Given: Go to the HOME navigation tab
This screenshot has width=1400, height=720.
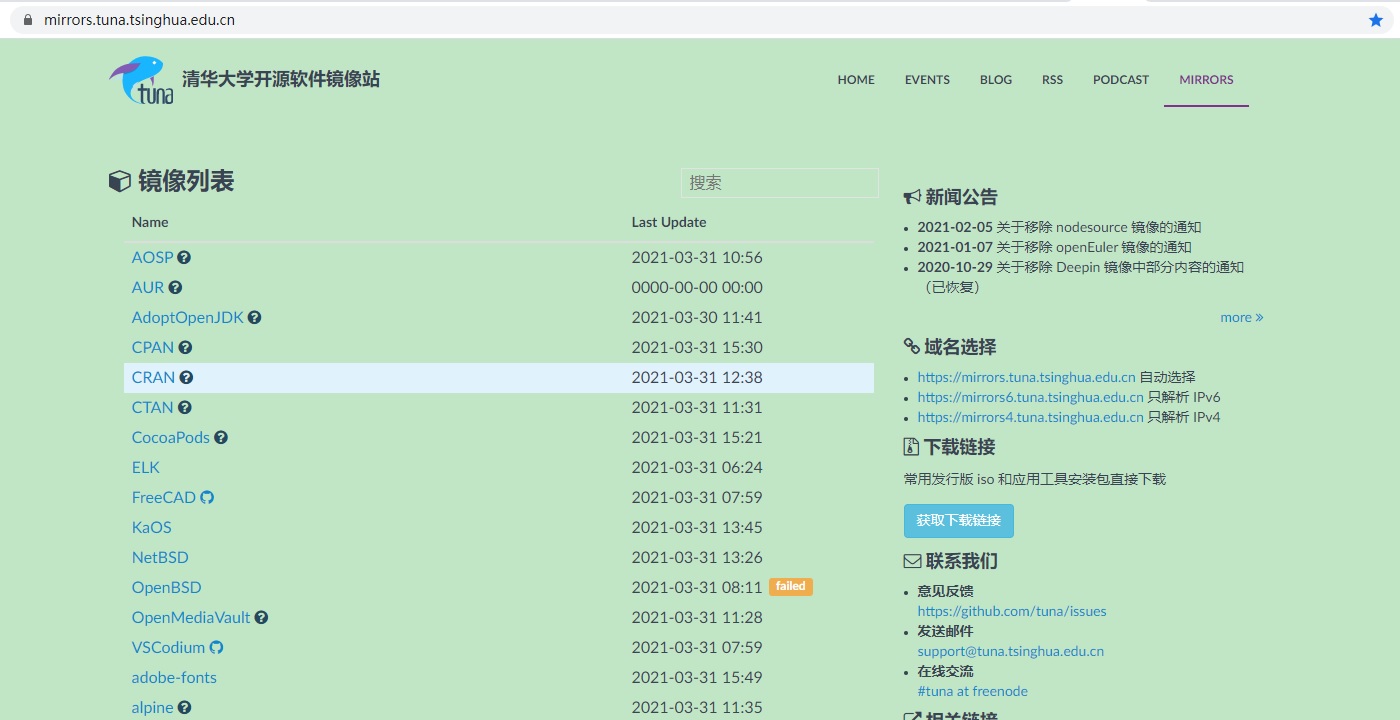Looking at the screenshot, I should [x=856, y=79].
